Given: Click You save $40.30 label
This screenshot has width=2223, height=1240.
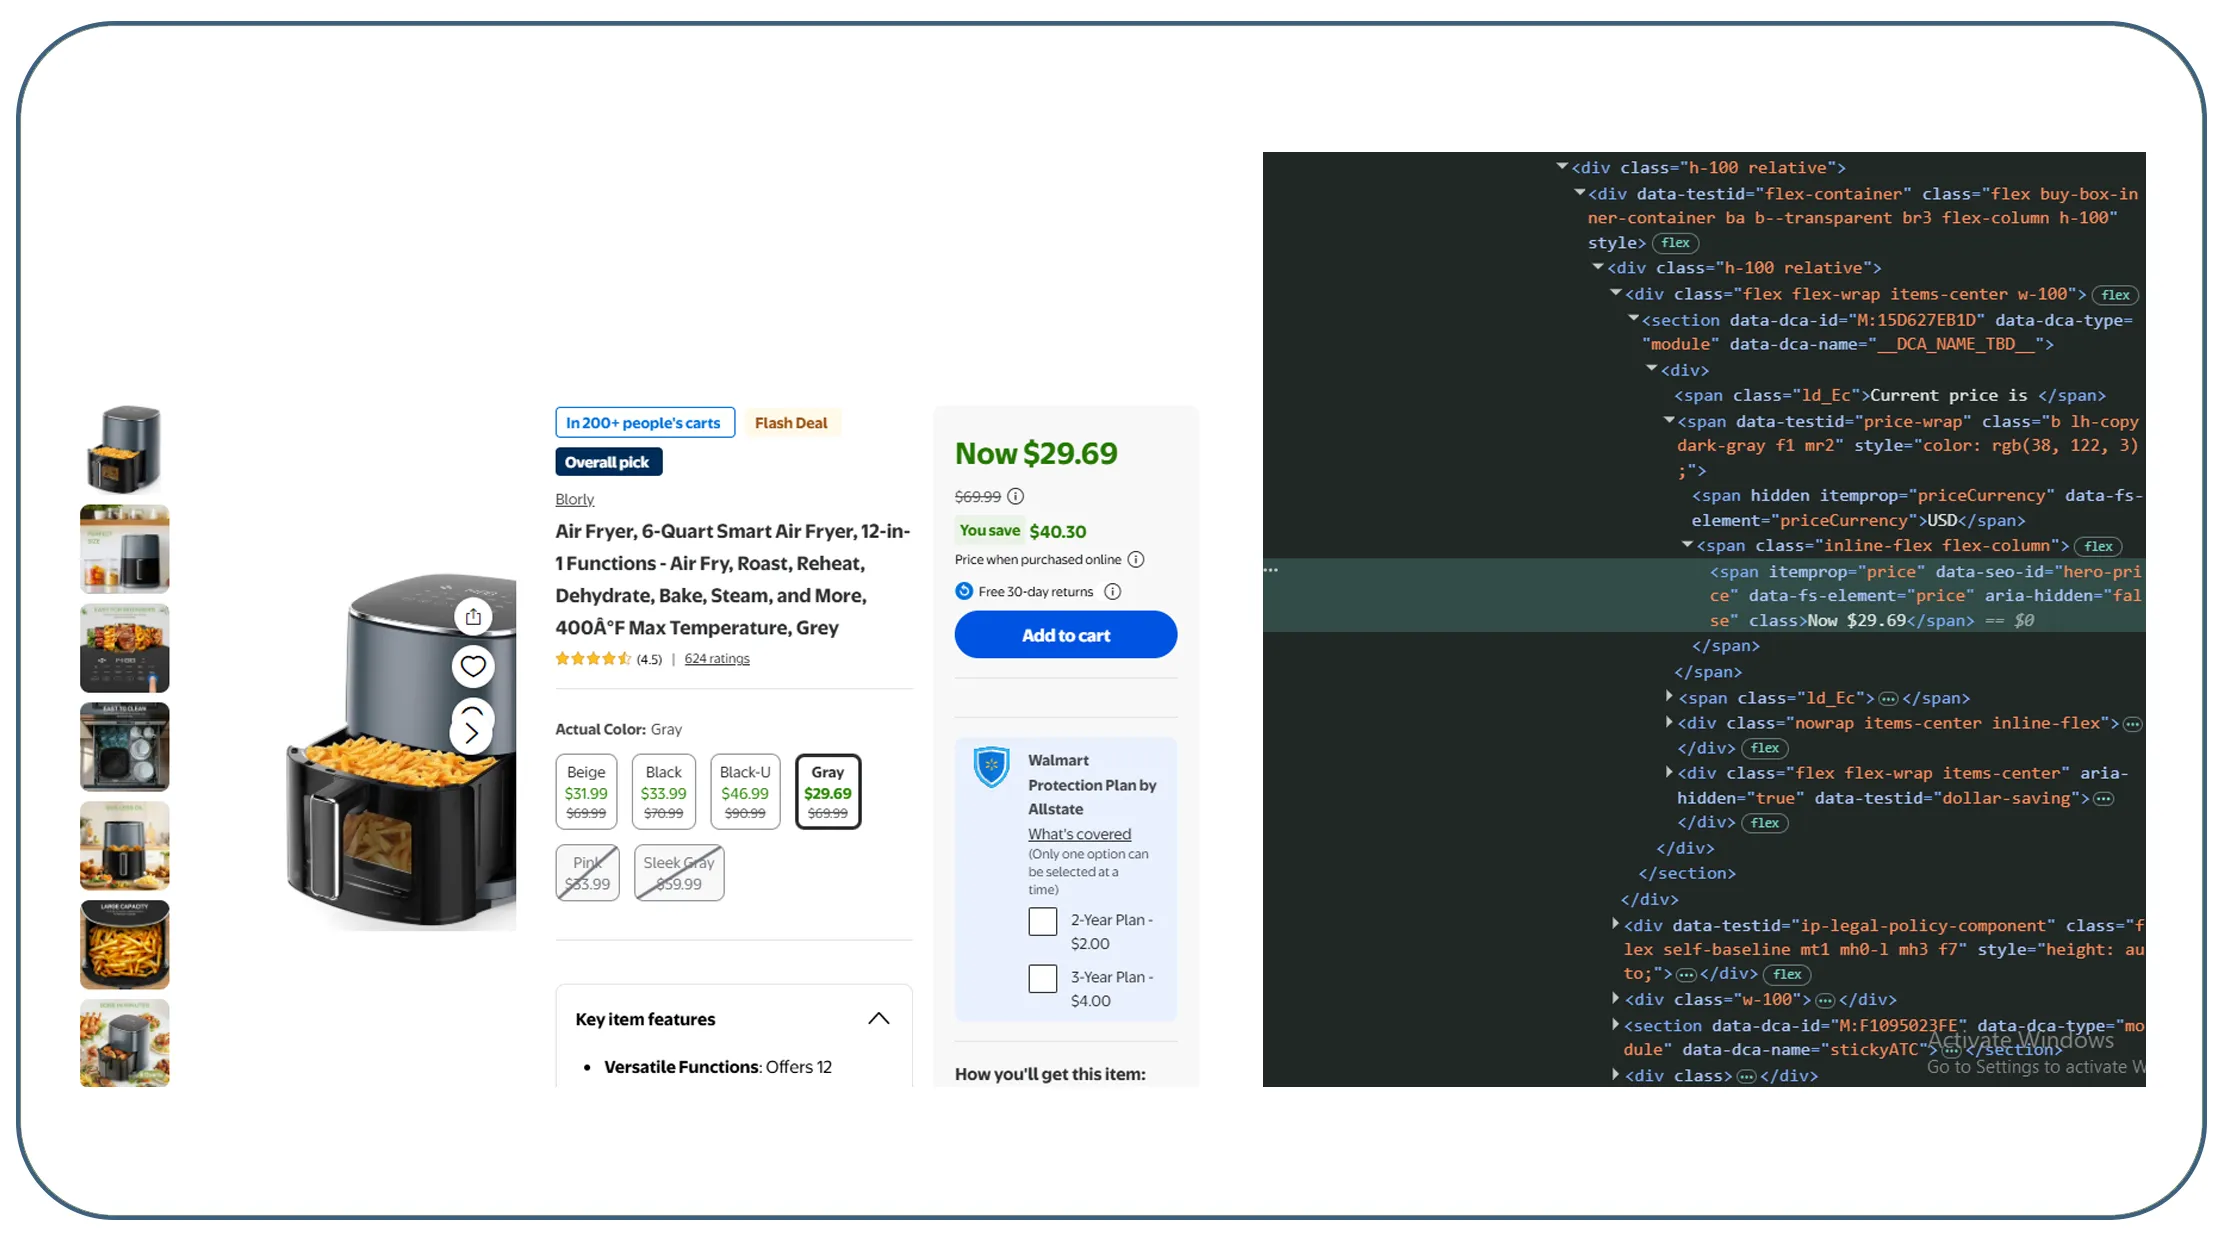Looking at the screenshot, I should coord(1022,531).
